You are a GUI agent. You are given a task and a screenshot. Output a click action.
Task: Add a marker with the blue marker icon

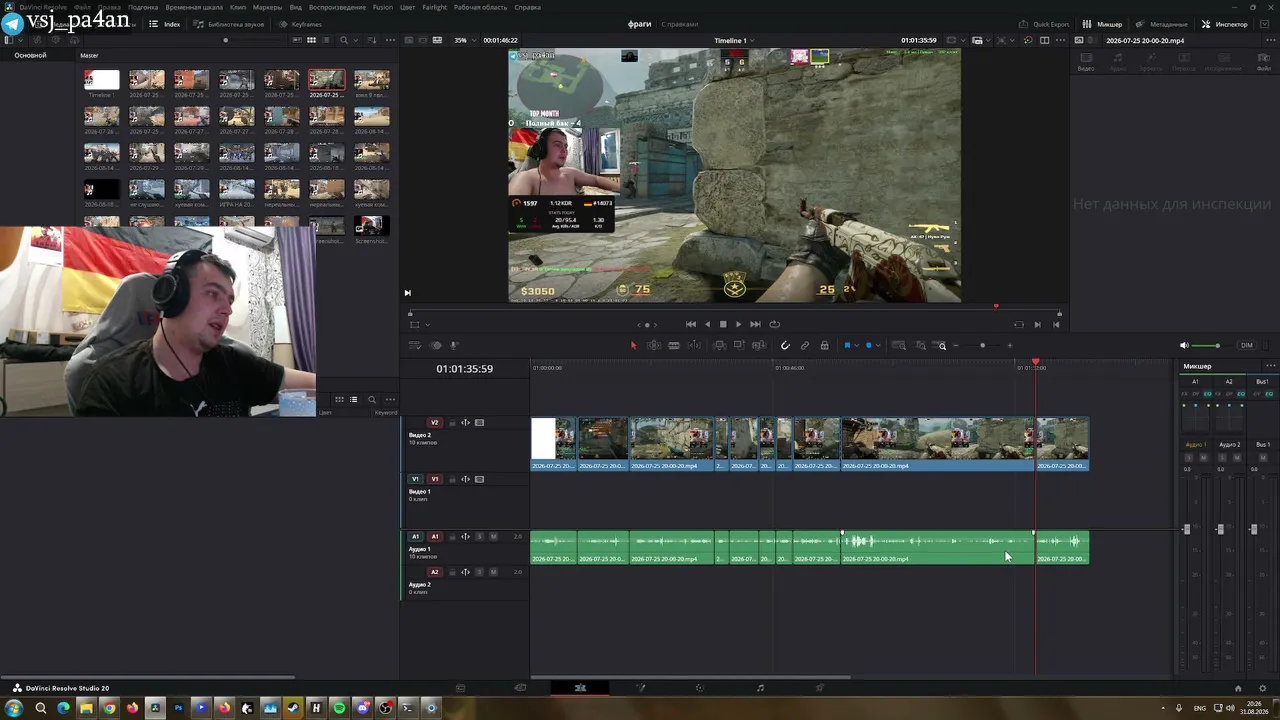click(x=868, y=345)
